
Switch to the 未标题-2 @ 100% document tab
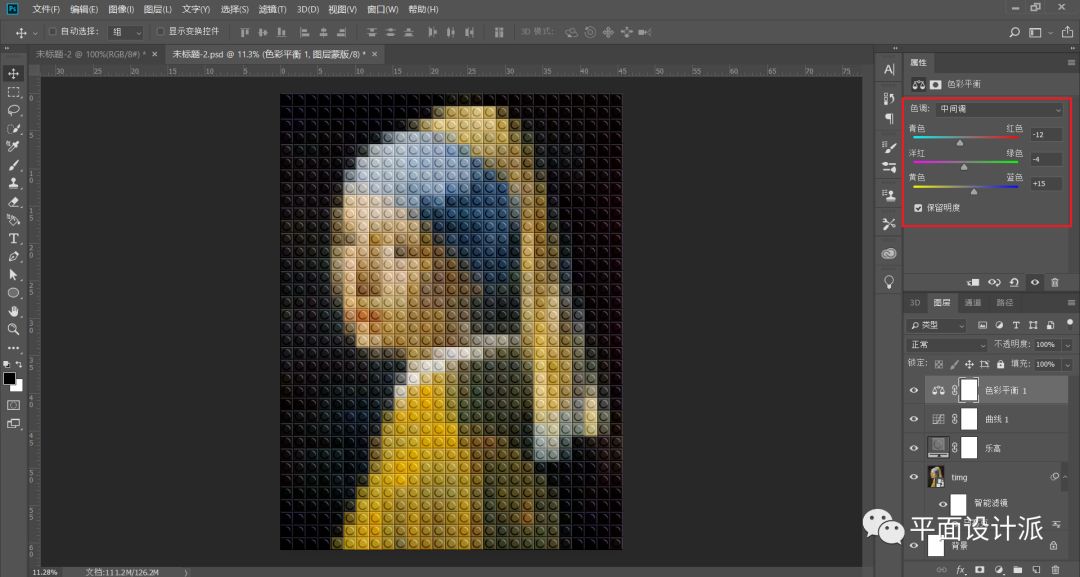coord(90,54)
